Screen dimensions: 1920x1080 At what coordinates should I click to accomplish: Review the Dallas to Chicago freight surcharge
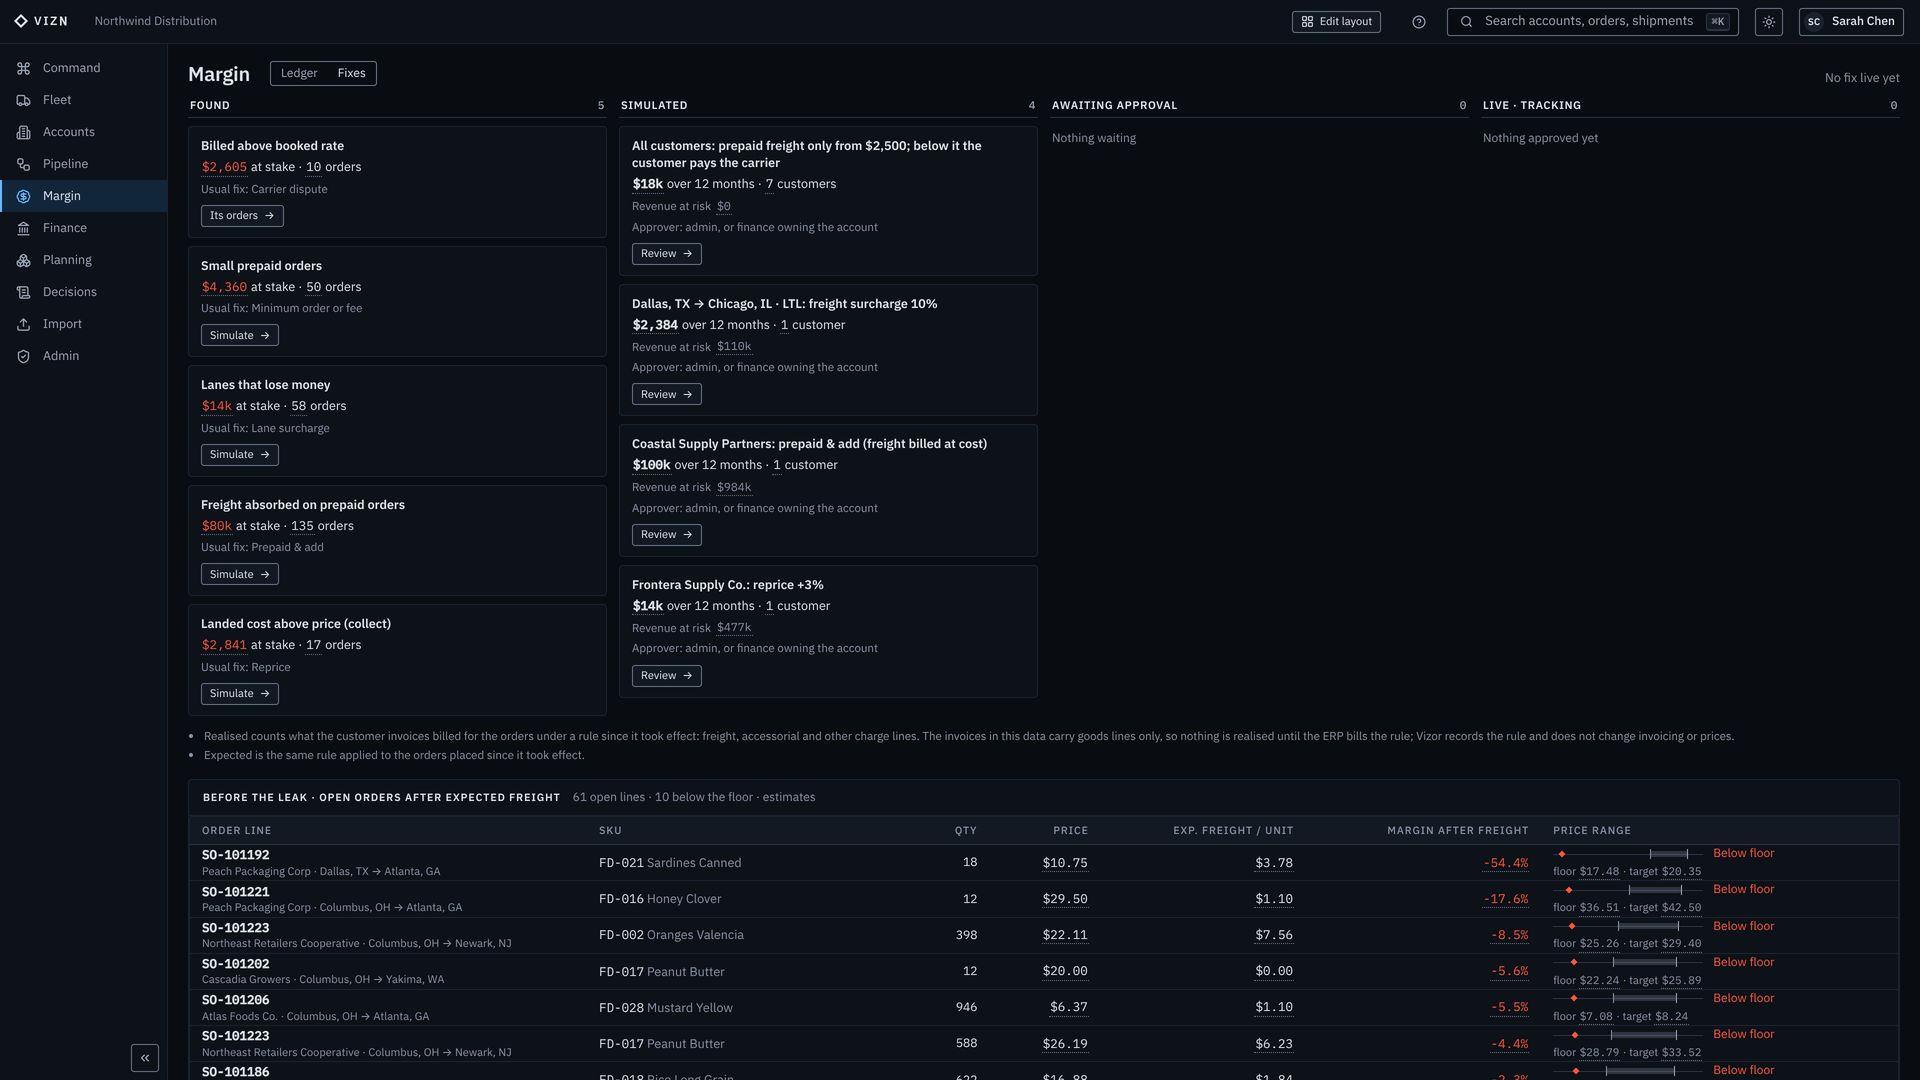667,395
